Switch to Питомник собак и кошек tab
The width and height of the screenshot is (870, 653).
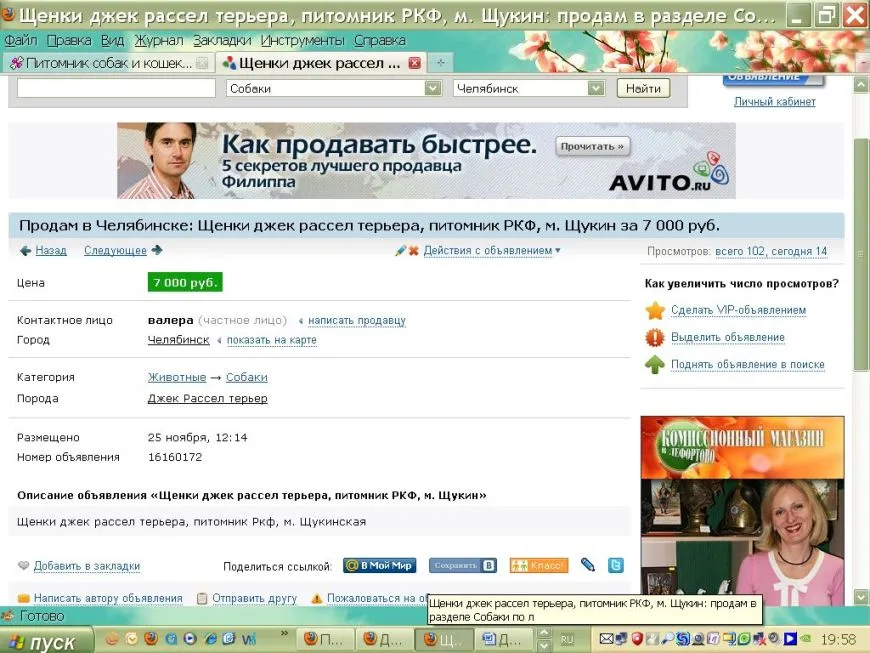(109, 63)
